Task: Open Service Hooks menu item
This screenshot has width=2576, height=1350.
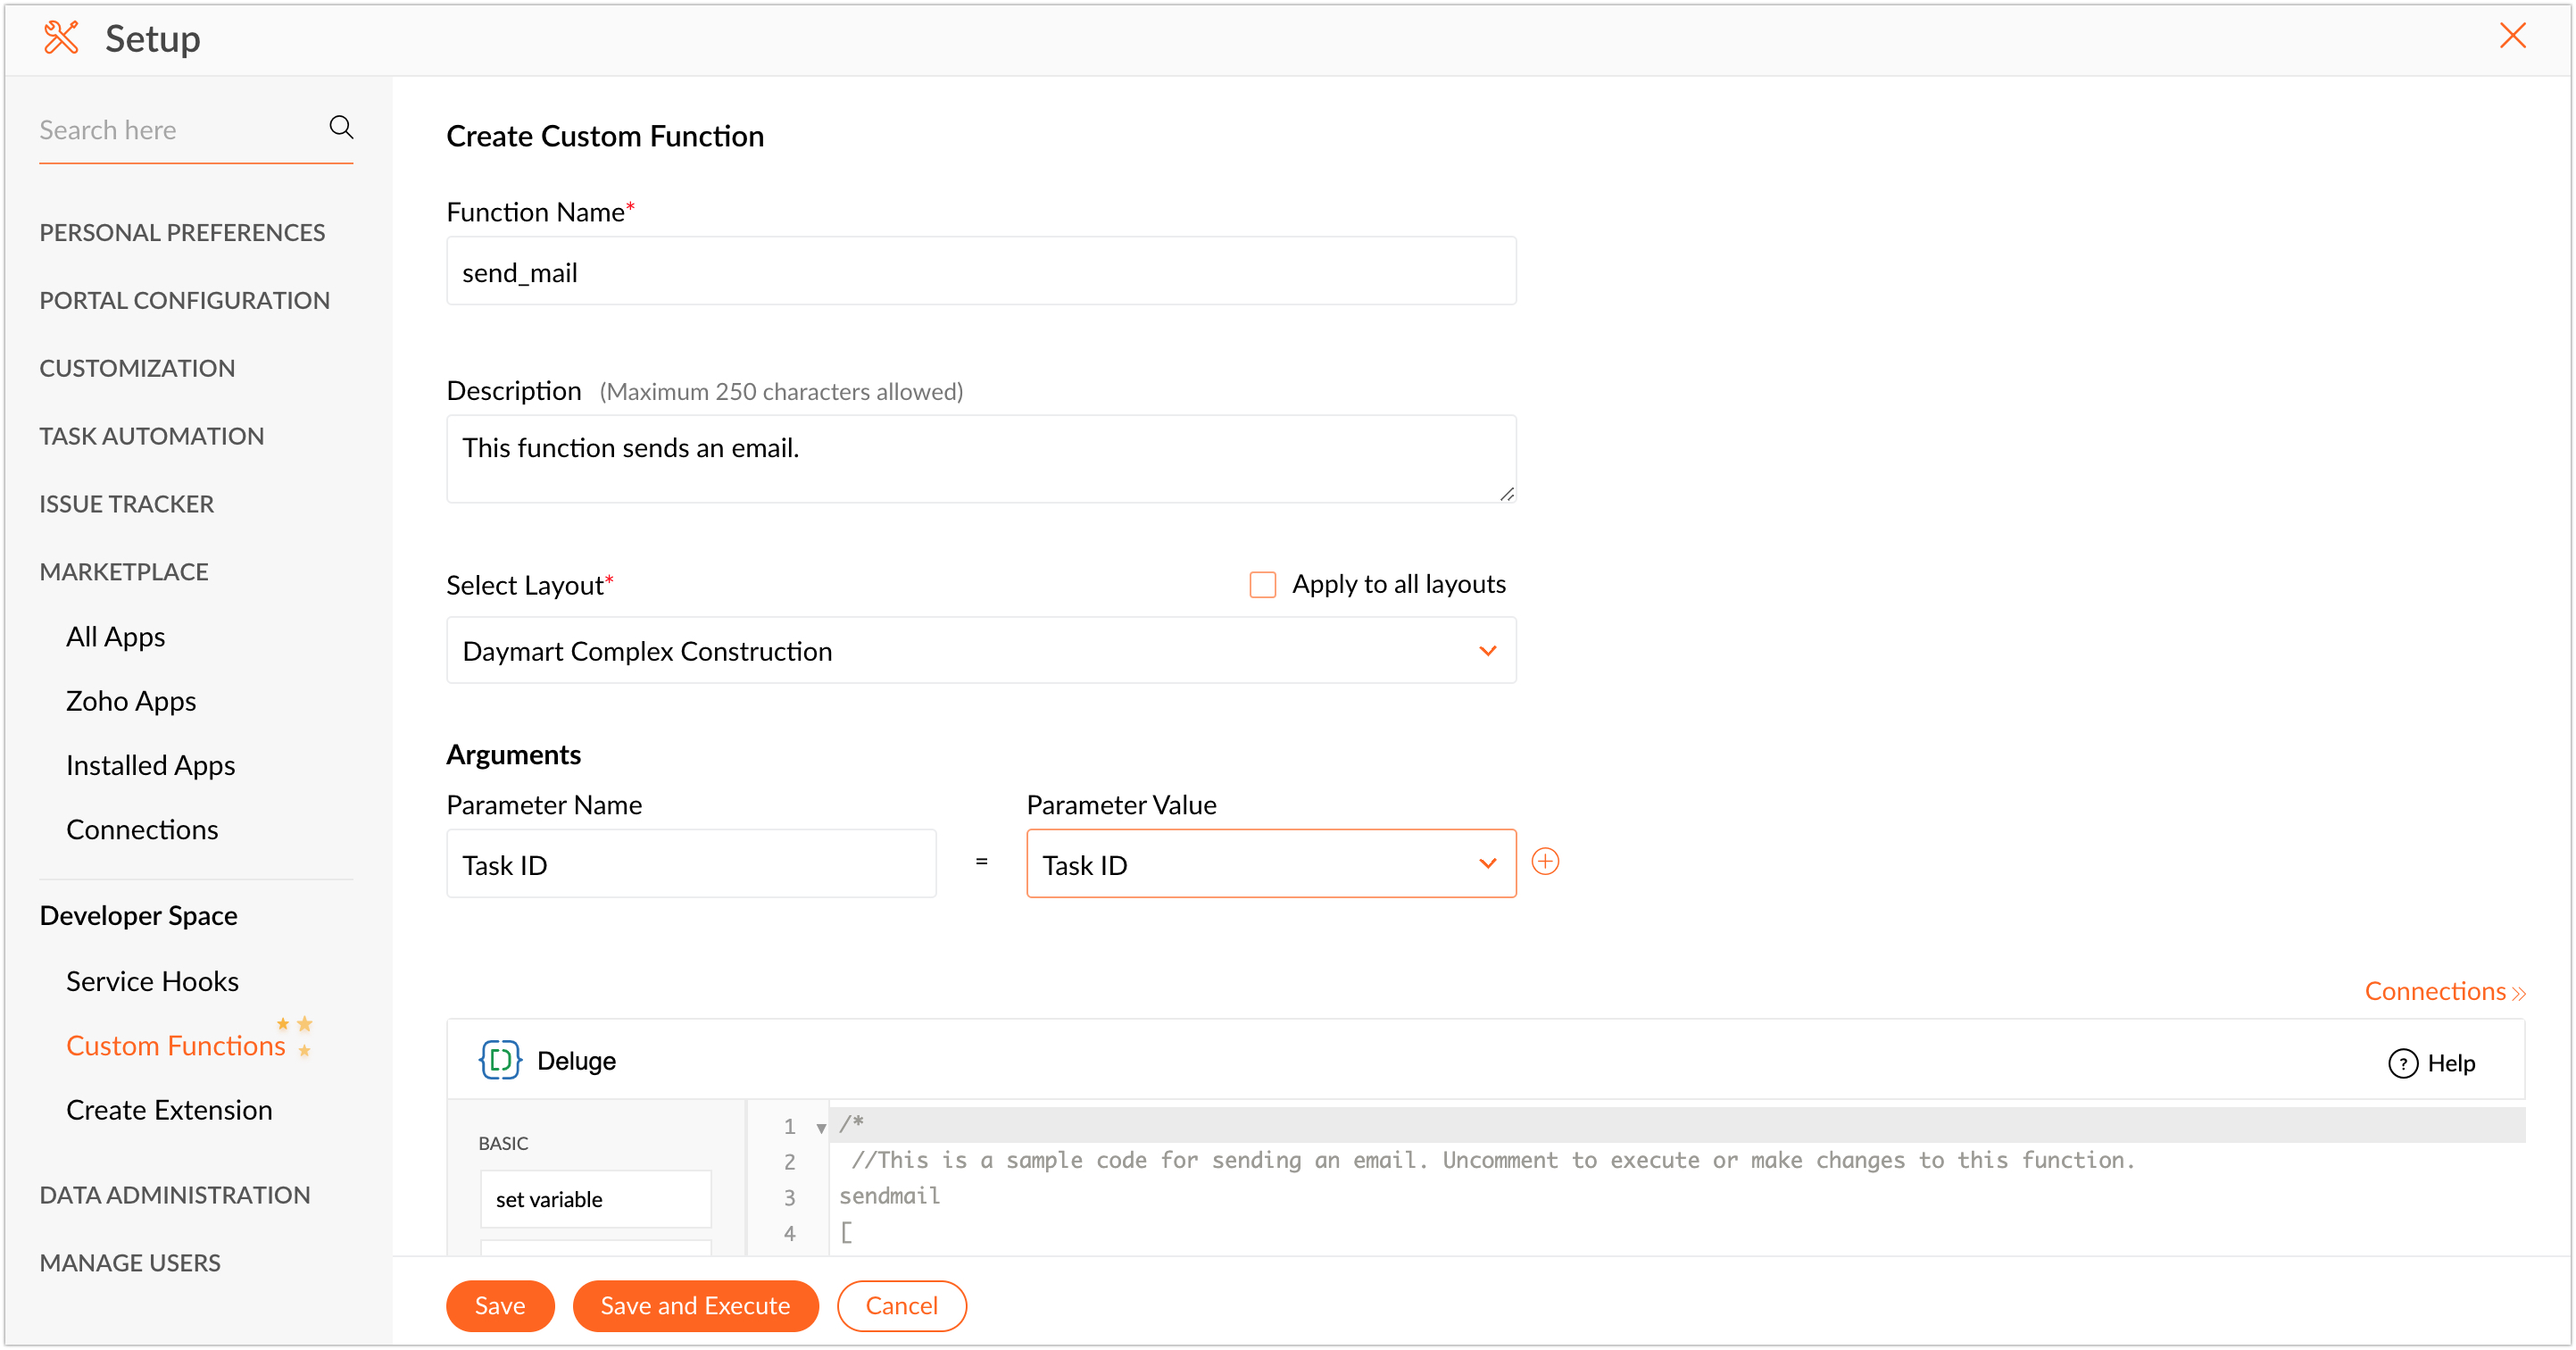Action: pyautogui.click(x=152, y=981)
